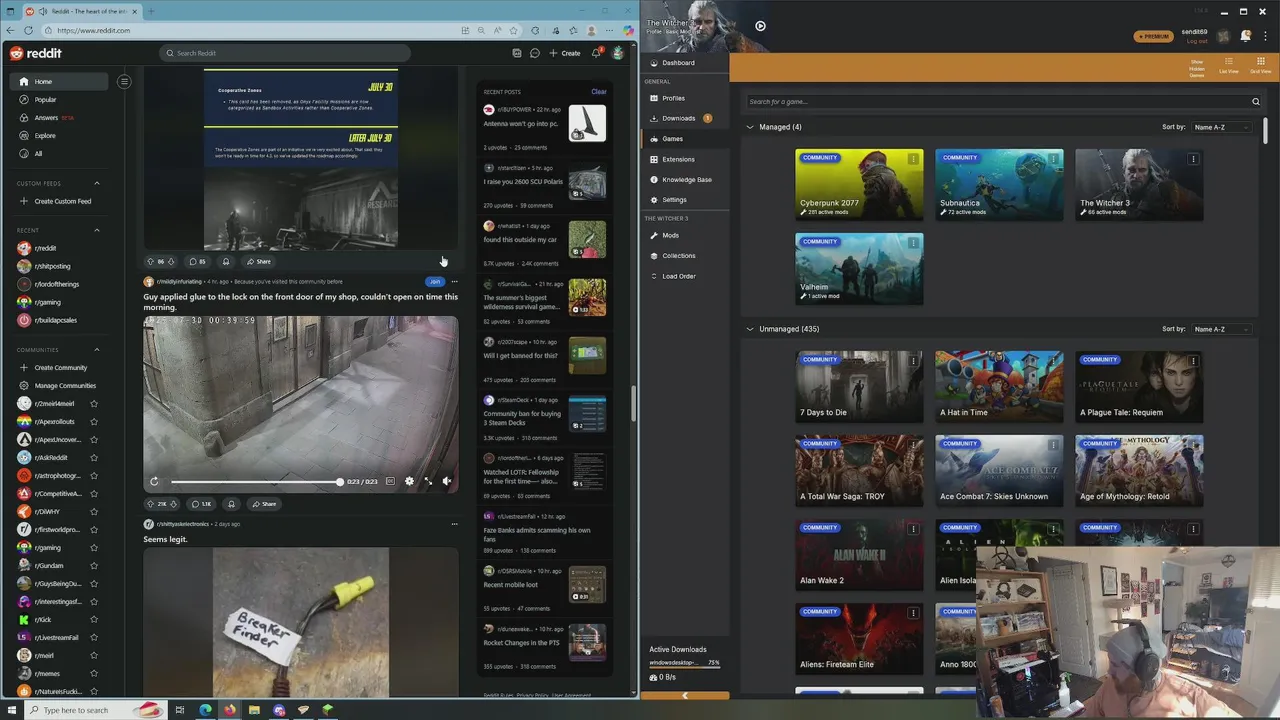Share the glue lock post
Screen dimensions: 1280x720
point(264,504)
